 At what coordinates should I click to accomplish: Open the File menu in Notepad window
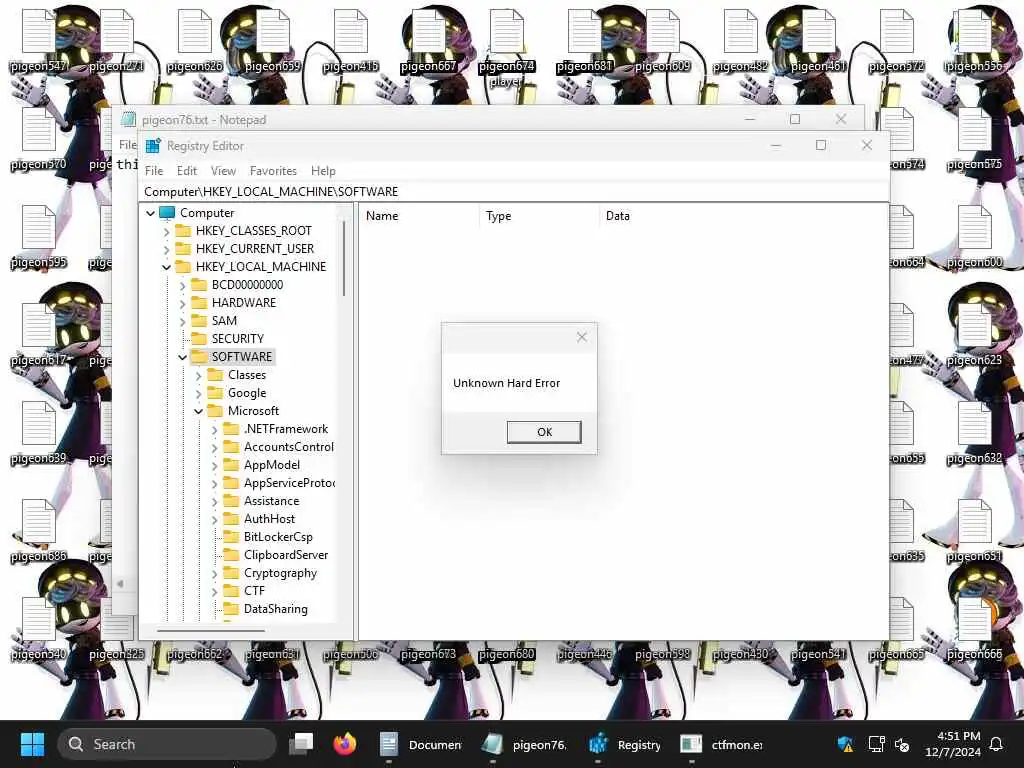pyautogui.click(x=128, y=144)
